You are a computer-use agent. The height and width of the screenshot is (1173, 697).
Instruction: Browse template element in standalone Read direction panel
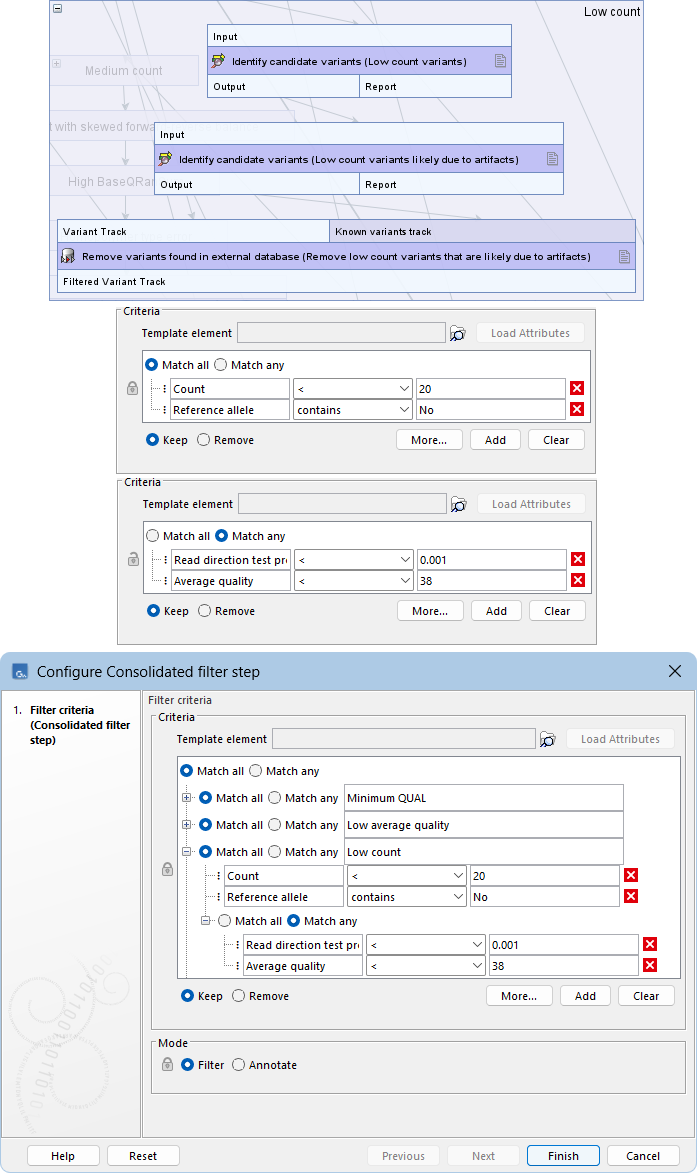point(458,505)
